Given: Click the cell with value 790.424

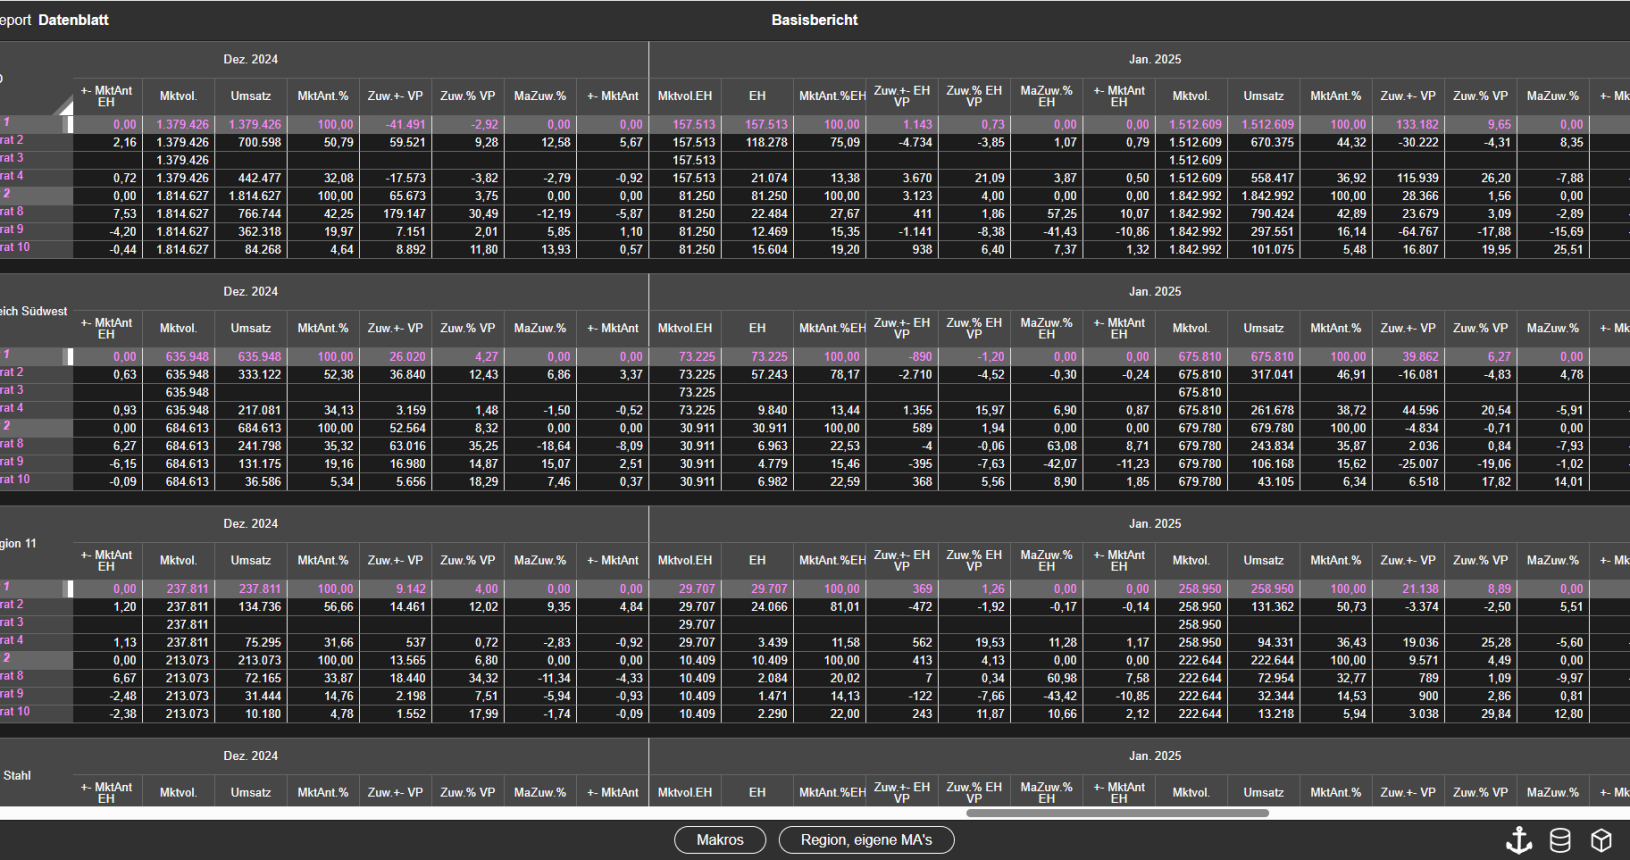Looking at the screenshot, I should coord(1264,214).
